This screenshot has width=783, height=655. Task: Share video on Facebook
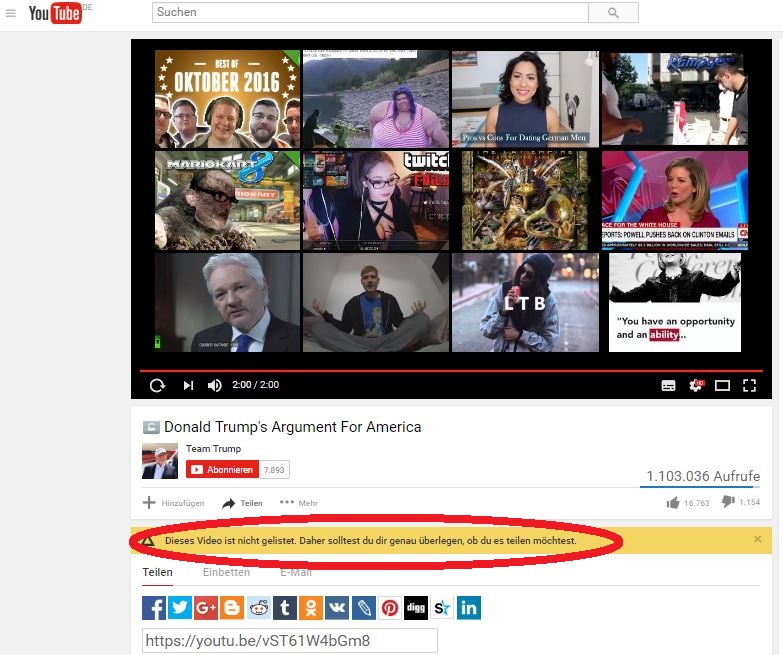(154, 607)
